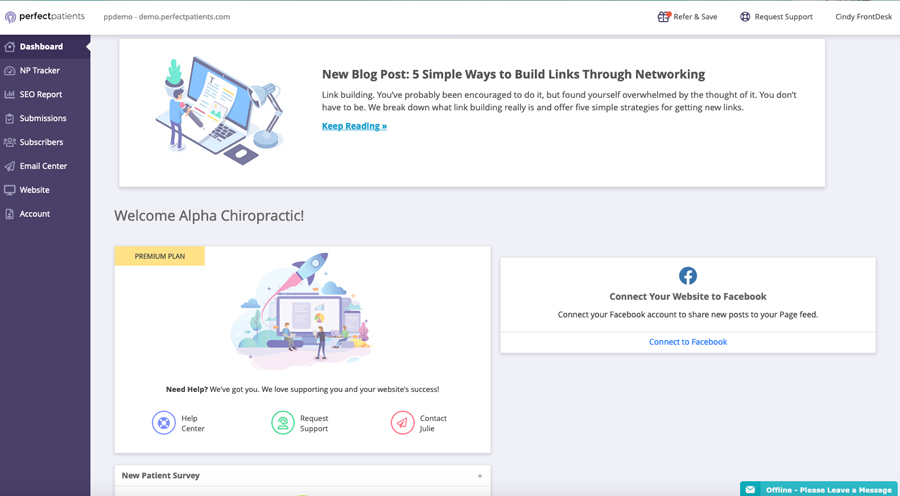Screen dimensions: 900x496
Task: Click the envelope icon in chat widget
Action: [x=750, y=490]
